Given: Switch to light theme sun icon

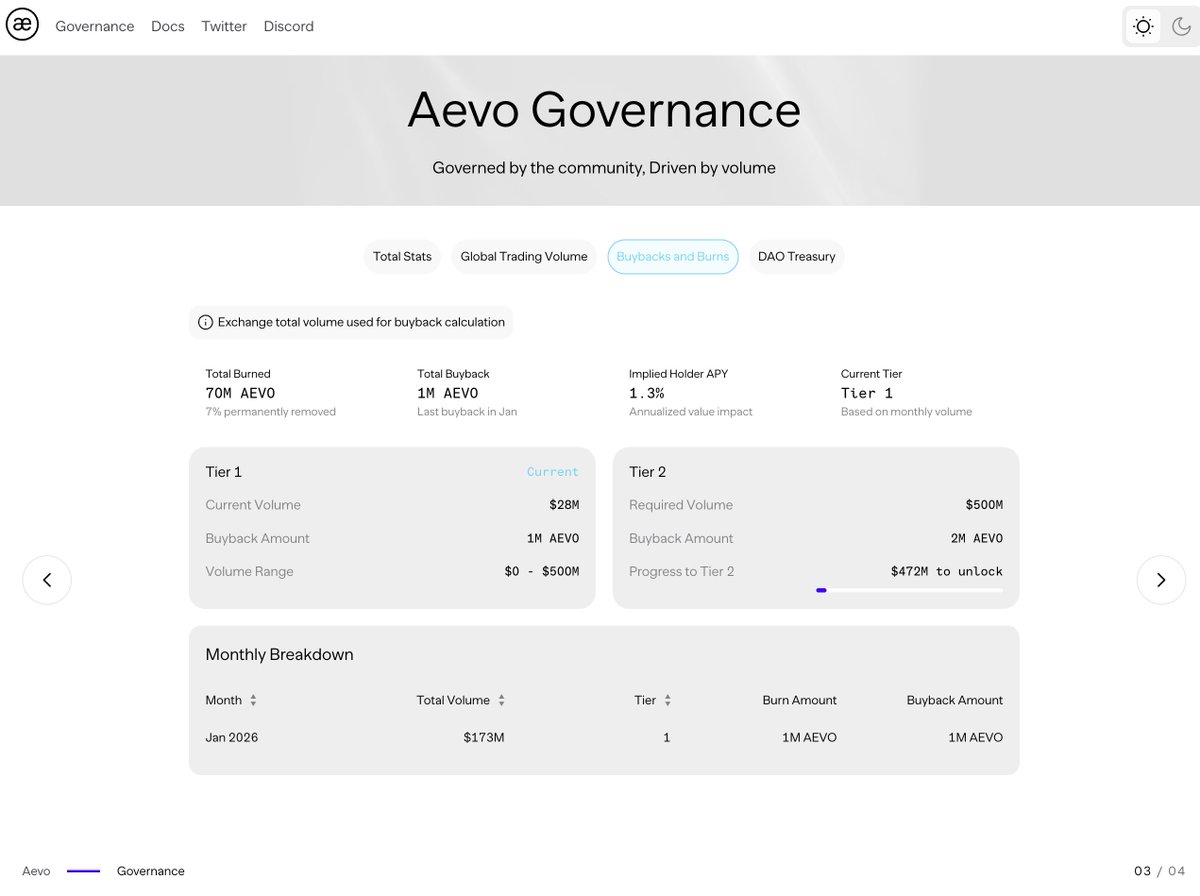Looking at the screenshot, I should [x=1143, y=27].
